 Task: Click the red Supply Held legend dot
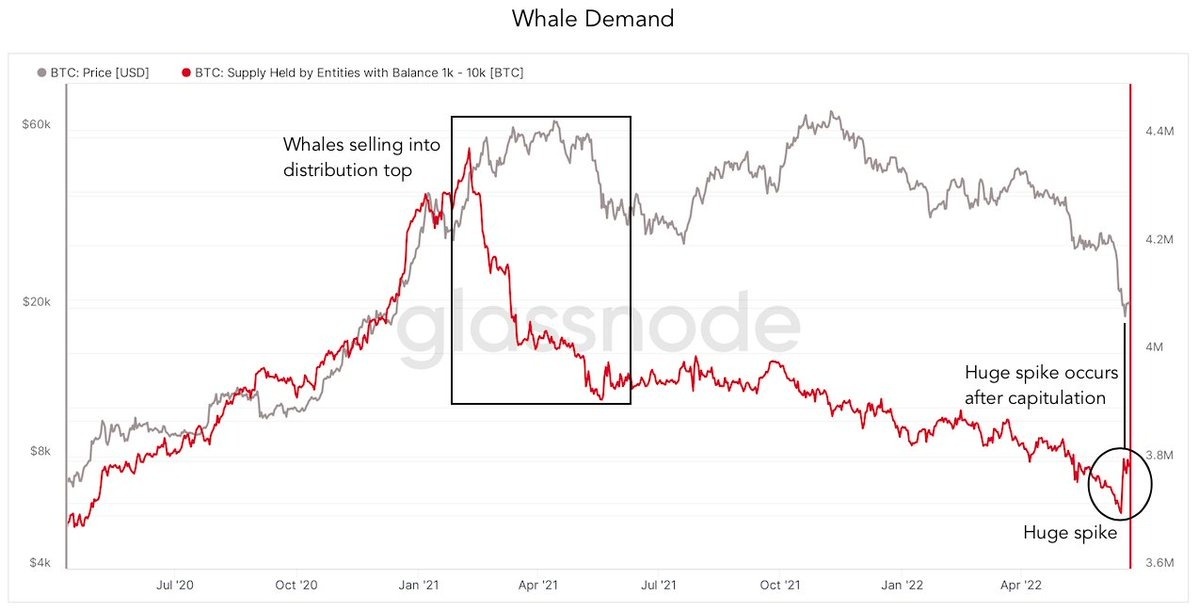pos(186,72)
